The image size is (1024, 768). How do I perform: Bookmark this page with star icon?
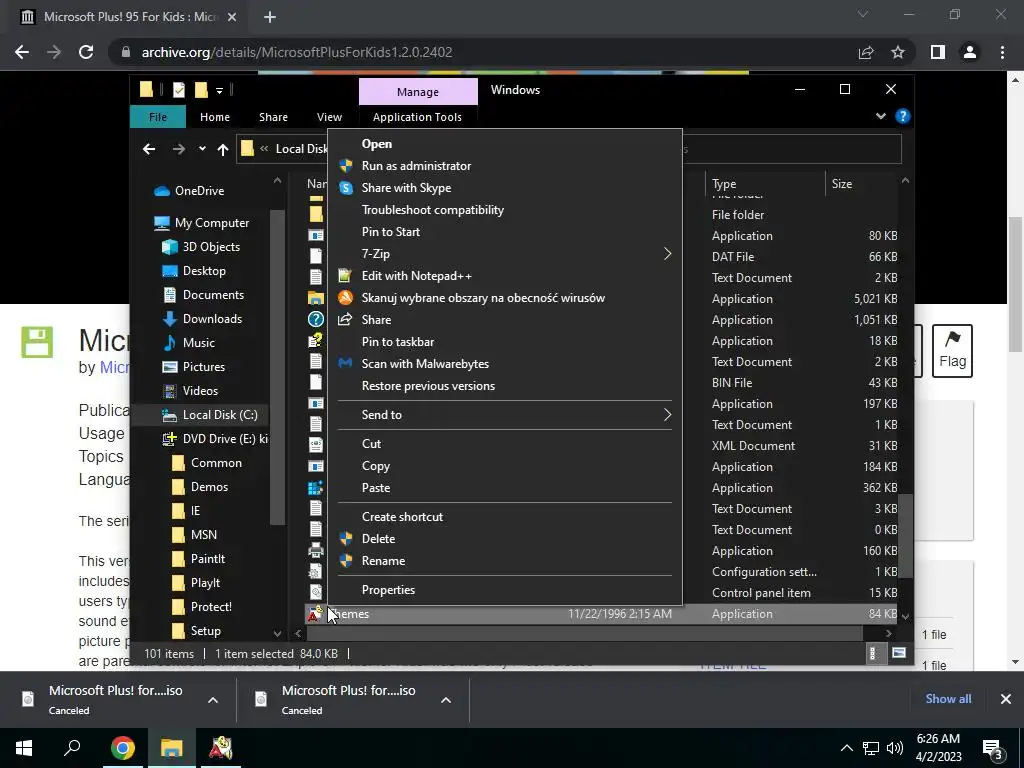[898, 52]
